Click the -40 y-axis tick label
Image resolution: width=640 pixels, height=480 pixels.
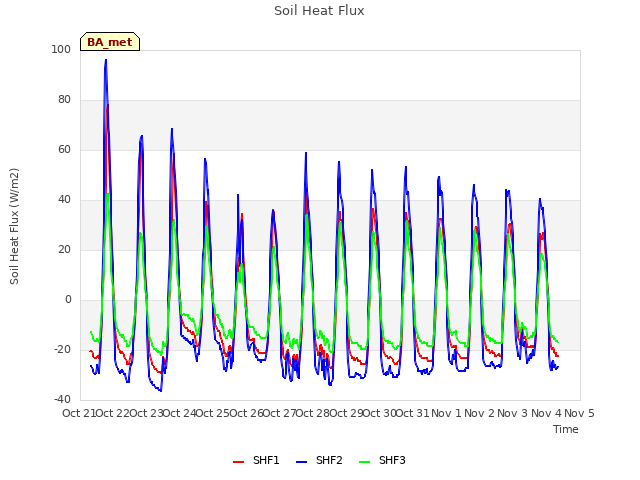click(62, 399)
